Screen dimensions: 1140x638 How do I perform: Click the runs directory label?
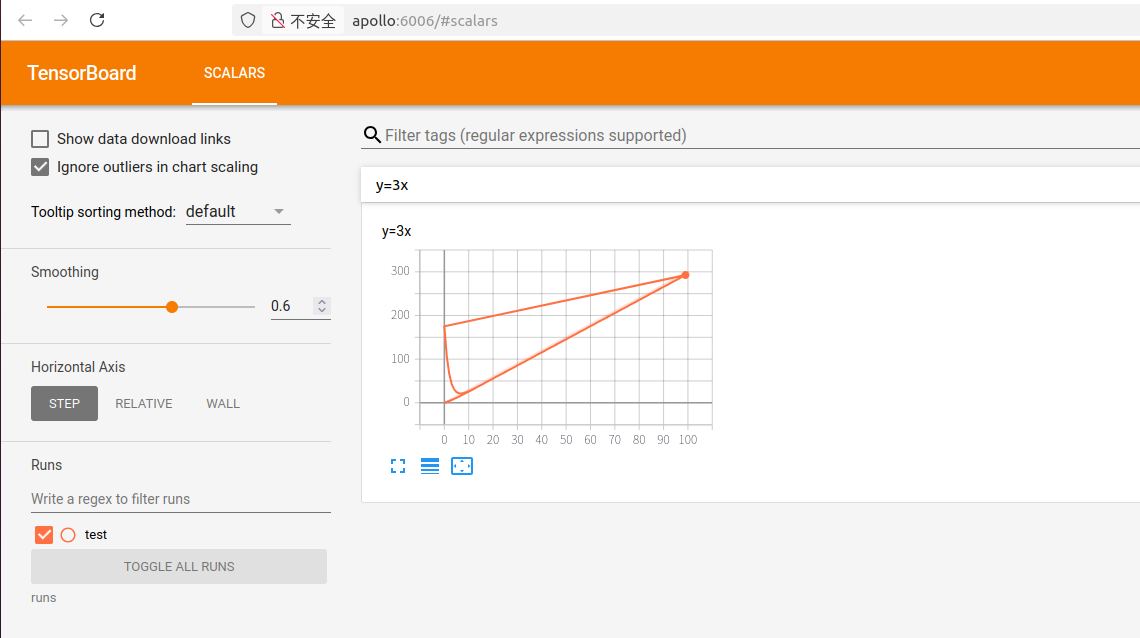[44, 598]
